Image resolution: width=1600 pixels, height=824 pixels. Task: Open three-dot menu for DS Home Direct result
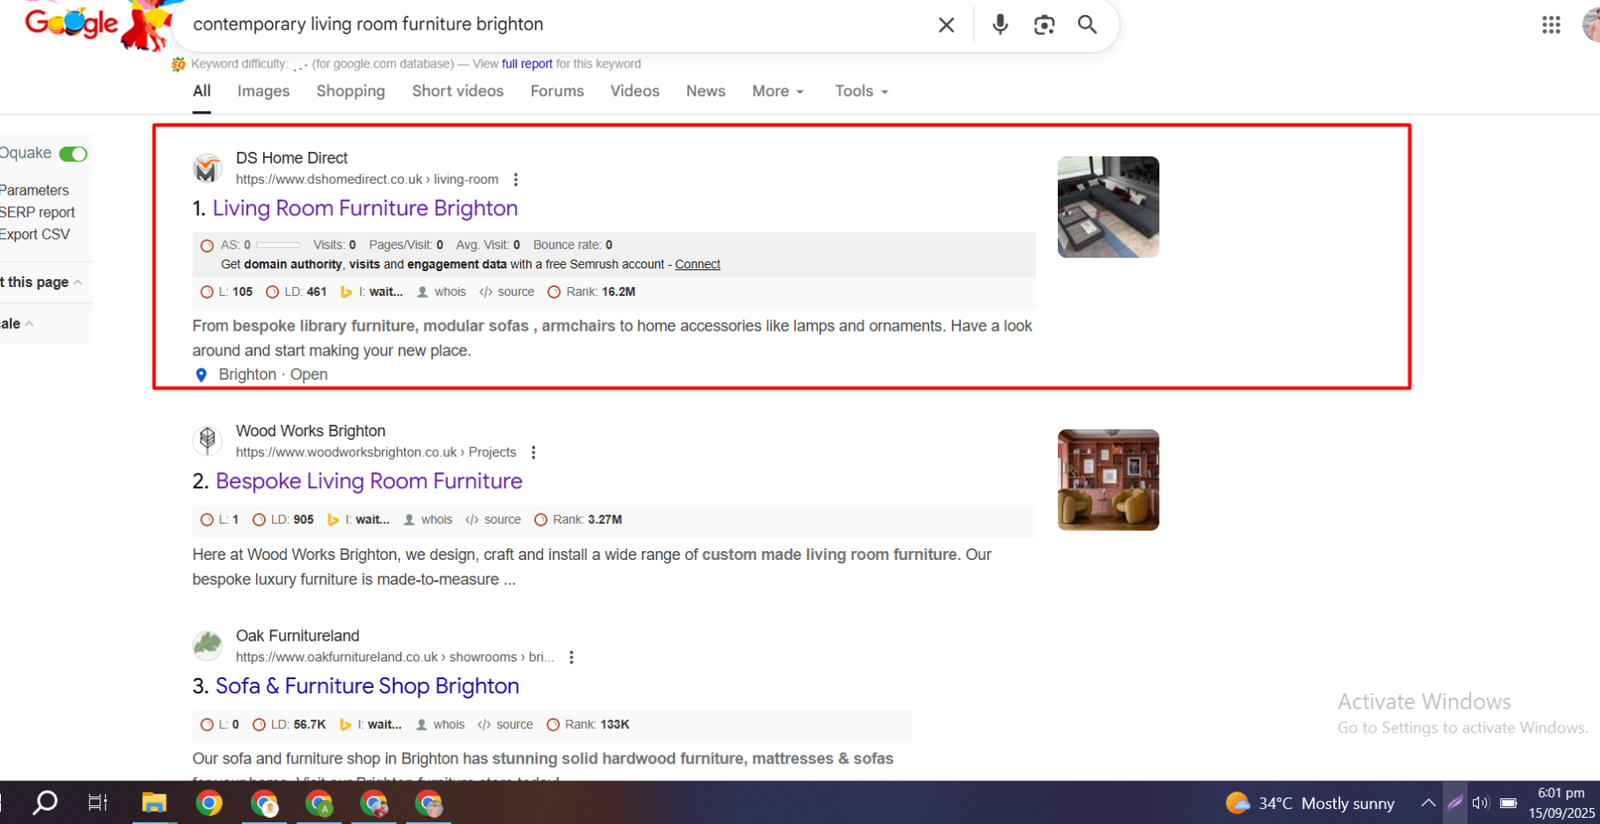coord(516,180)
